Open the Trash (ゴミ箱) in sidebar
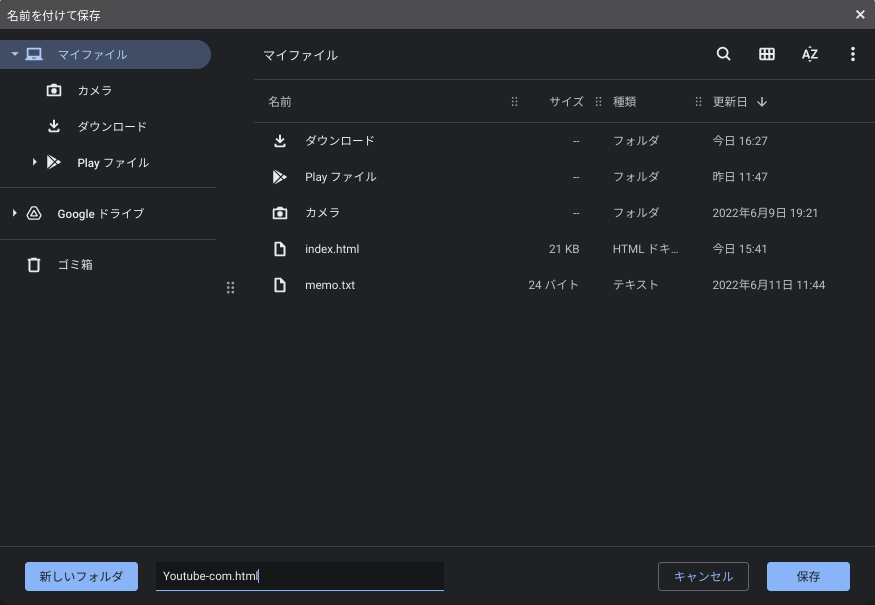Image resolution: width=875 pixels, height=605 pixels. tap(74, 265)
